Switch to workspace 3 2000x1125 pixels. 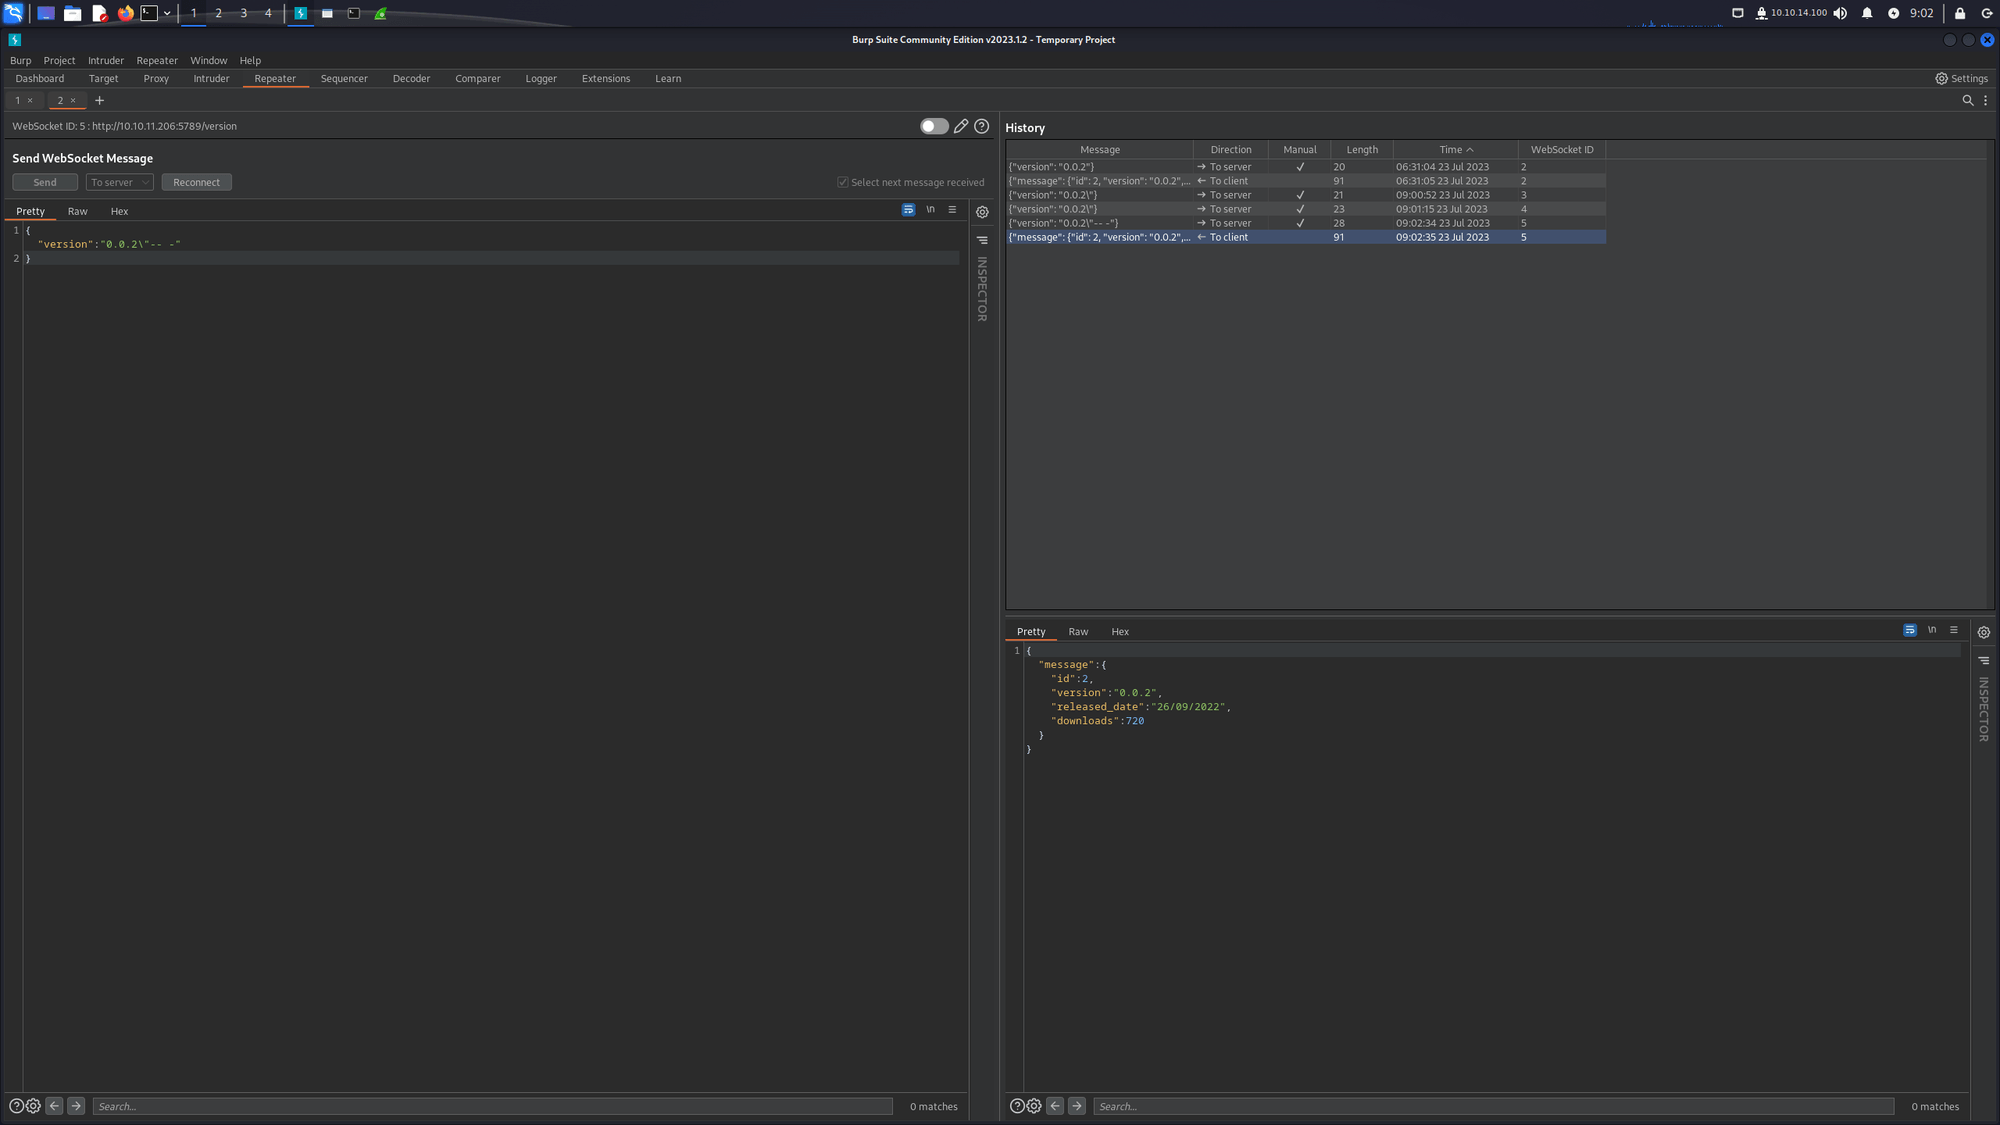(x=243, y=13)
